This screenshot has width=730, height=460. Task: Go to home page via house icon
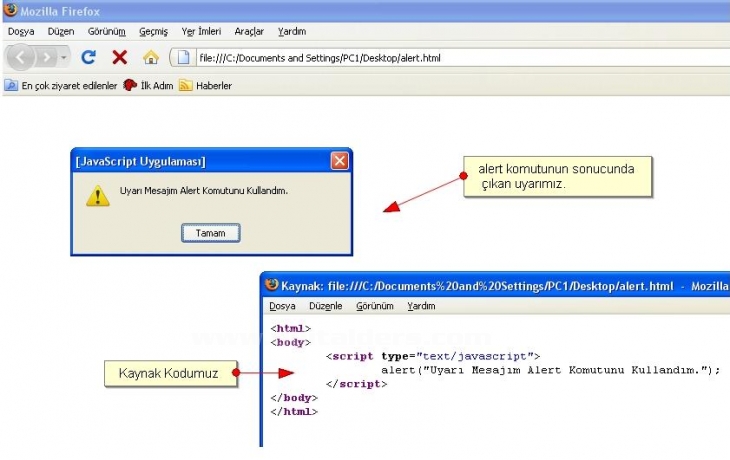[150, 57]
